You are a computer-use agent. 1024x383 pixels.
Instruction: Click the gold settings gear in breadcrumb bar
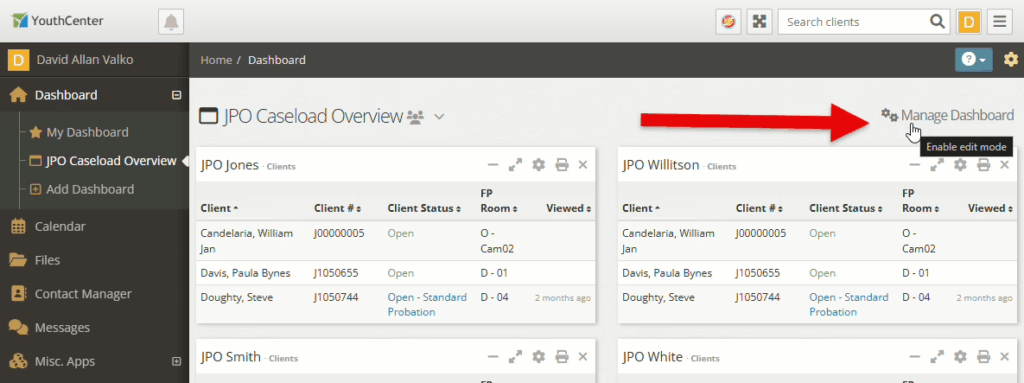coord(1010,59)
